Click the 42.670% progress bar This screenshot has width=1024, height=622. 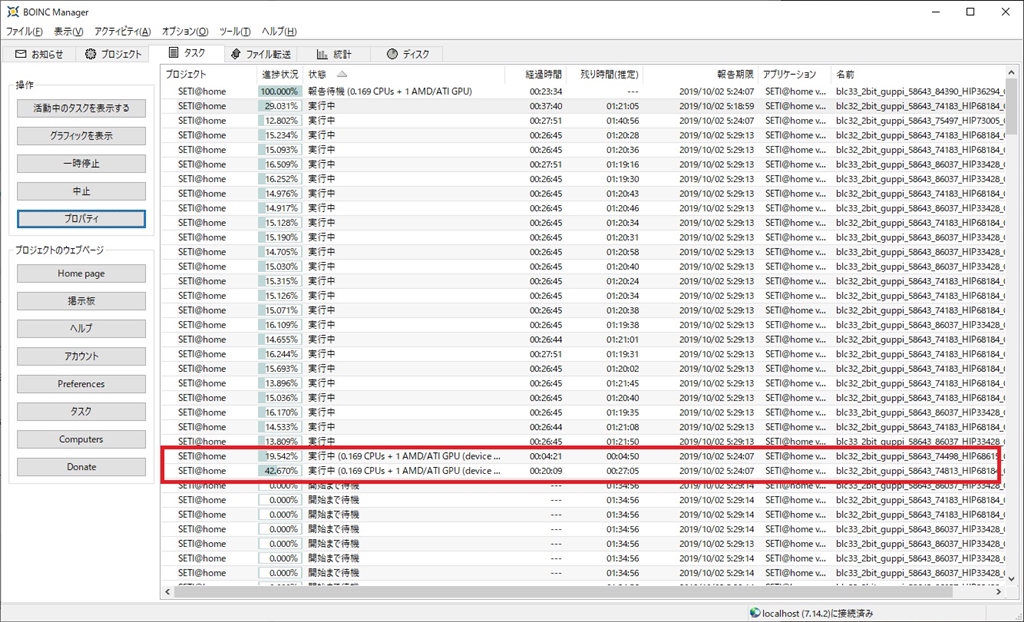pos(280,470)
